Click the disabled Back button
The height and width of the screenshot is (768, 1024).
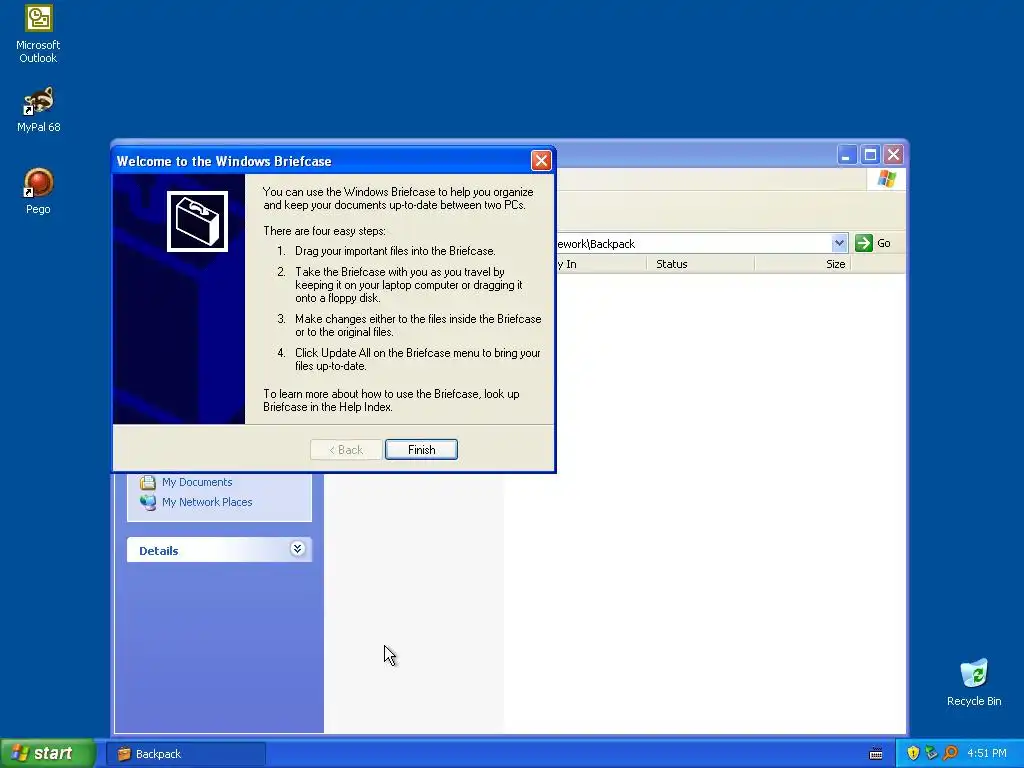346,449
